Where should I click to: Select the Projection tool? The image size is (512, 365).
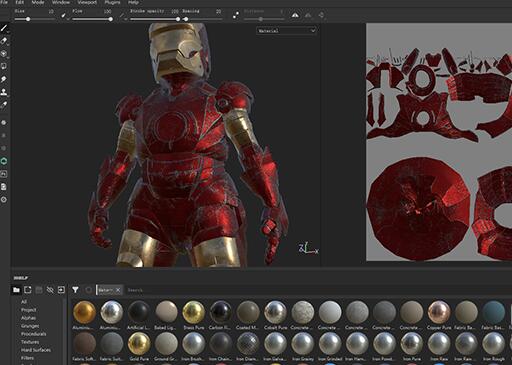[4, 54]
